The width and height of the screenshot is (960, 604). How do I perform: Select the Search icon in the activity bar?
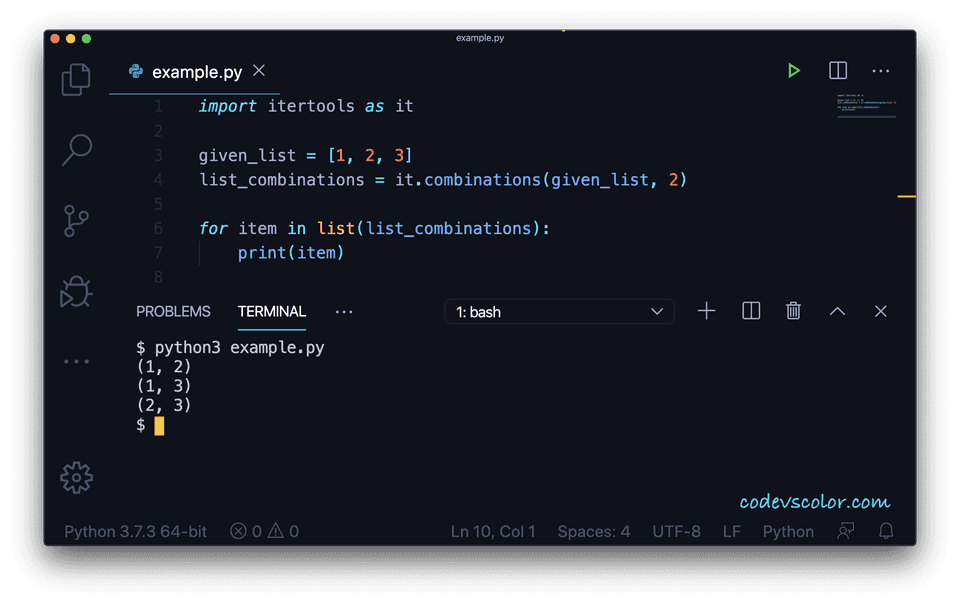pyautogui.click(x=76, y=149)
